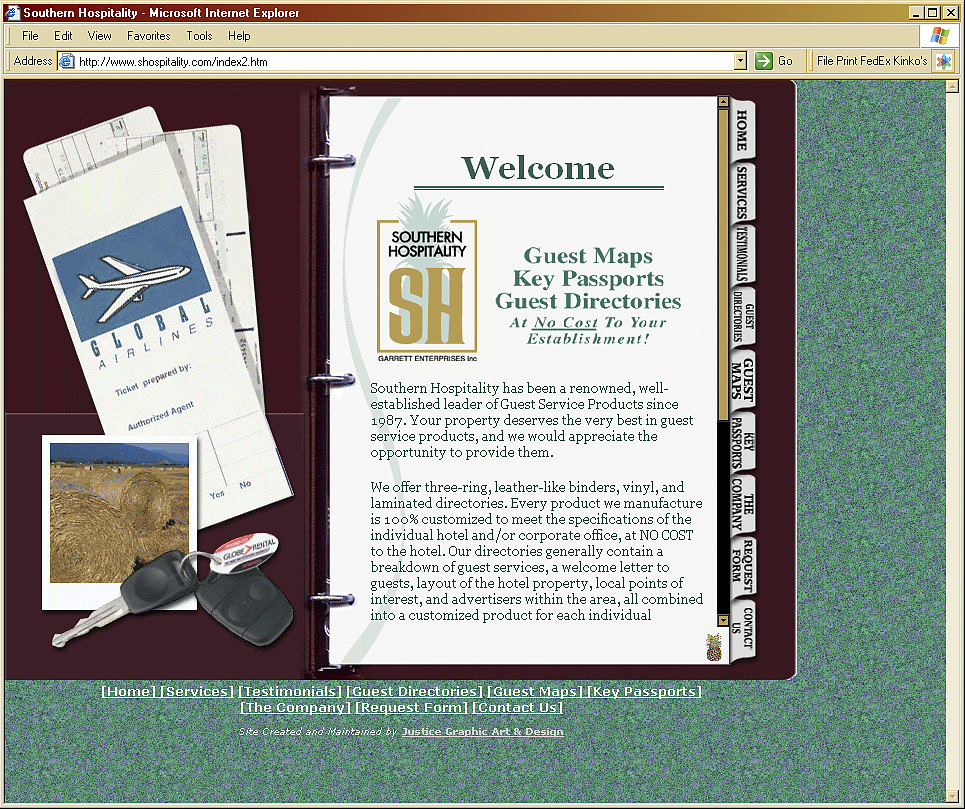965x809 pixels.
Task: Click the browser window scroll up arrow
Action: pyautogui.click(x=952, y=86)
